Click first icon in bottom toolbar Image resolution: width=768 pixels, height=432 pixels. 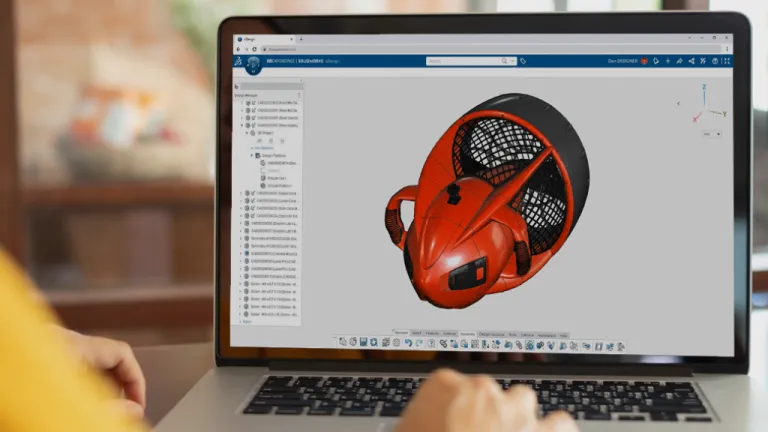point(342,341)
